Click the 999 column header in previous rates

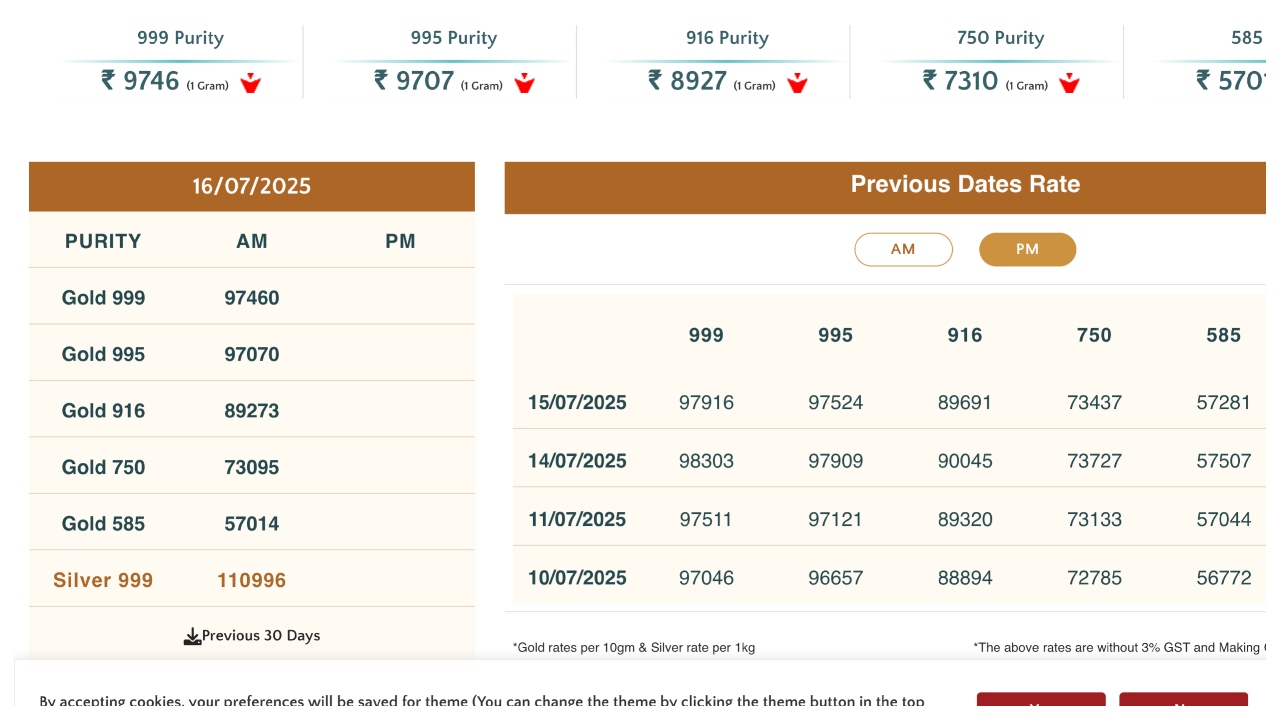706,336
